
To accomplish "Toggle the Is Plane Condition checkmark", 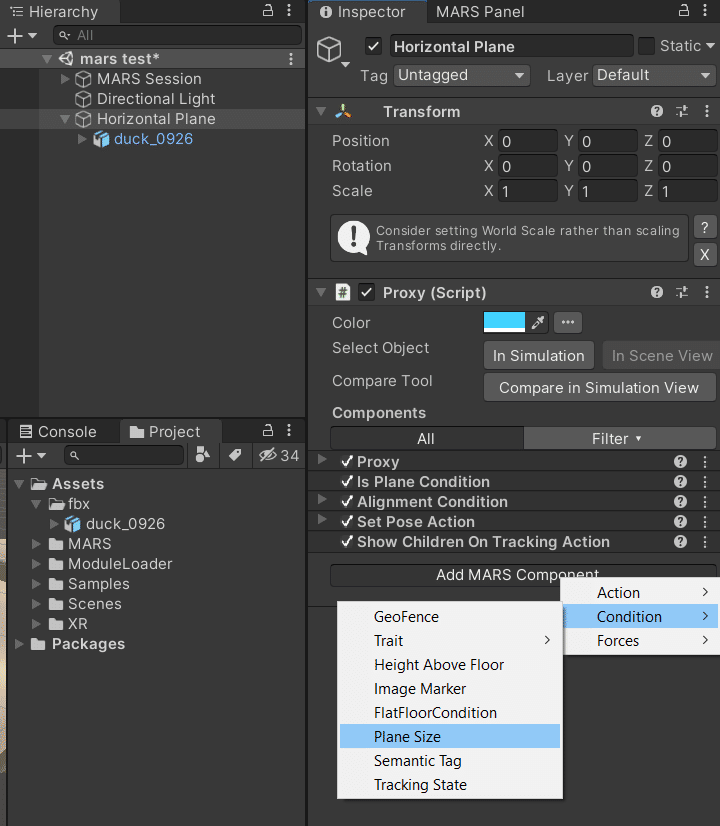I will click(347, 481).
